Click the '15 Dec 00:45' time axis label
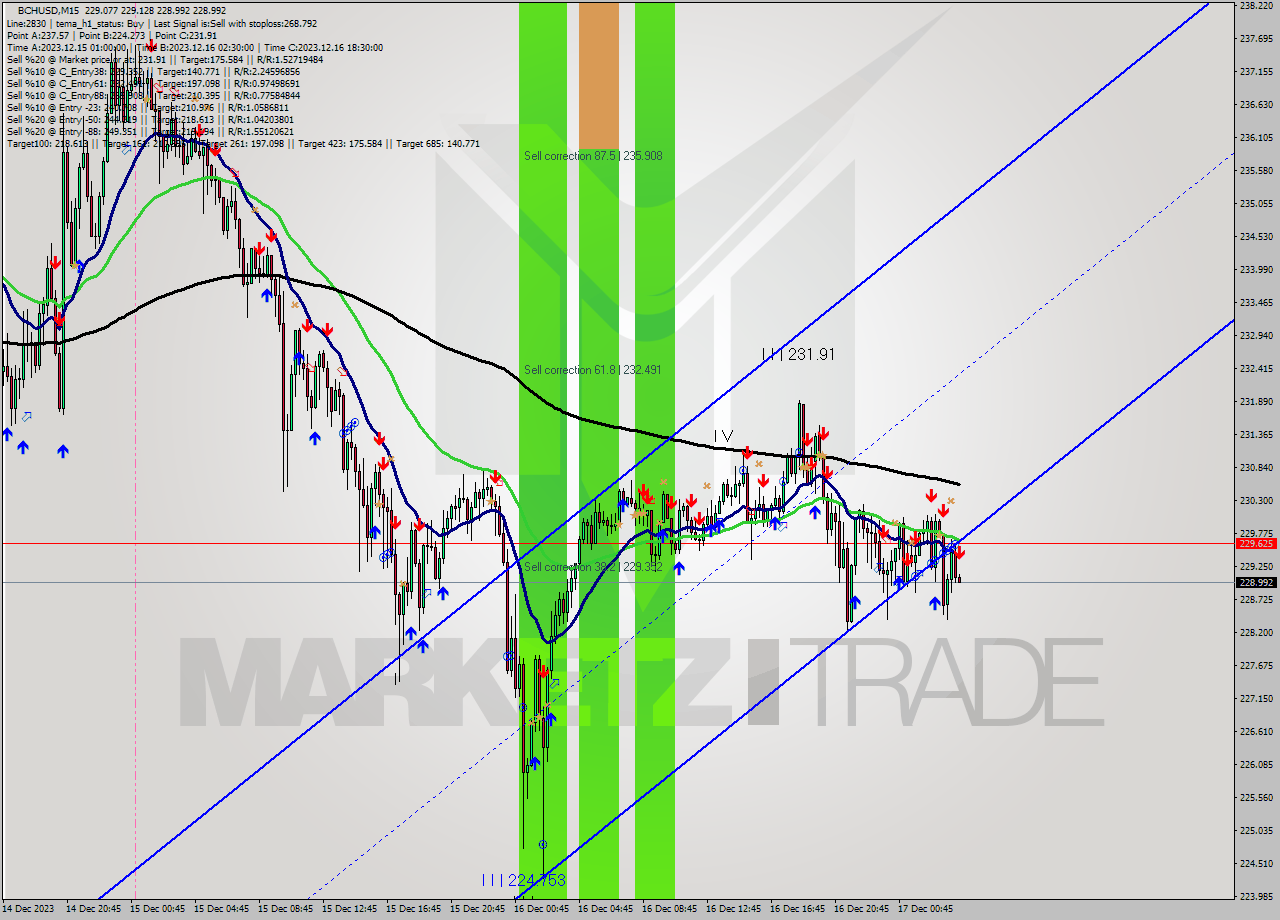 [x=158, y=909]
